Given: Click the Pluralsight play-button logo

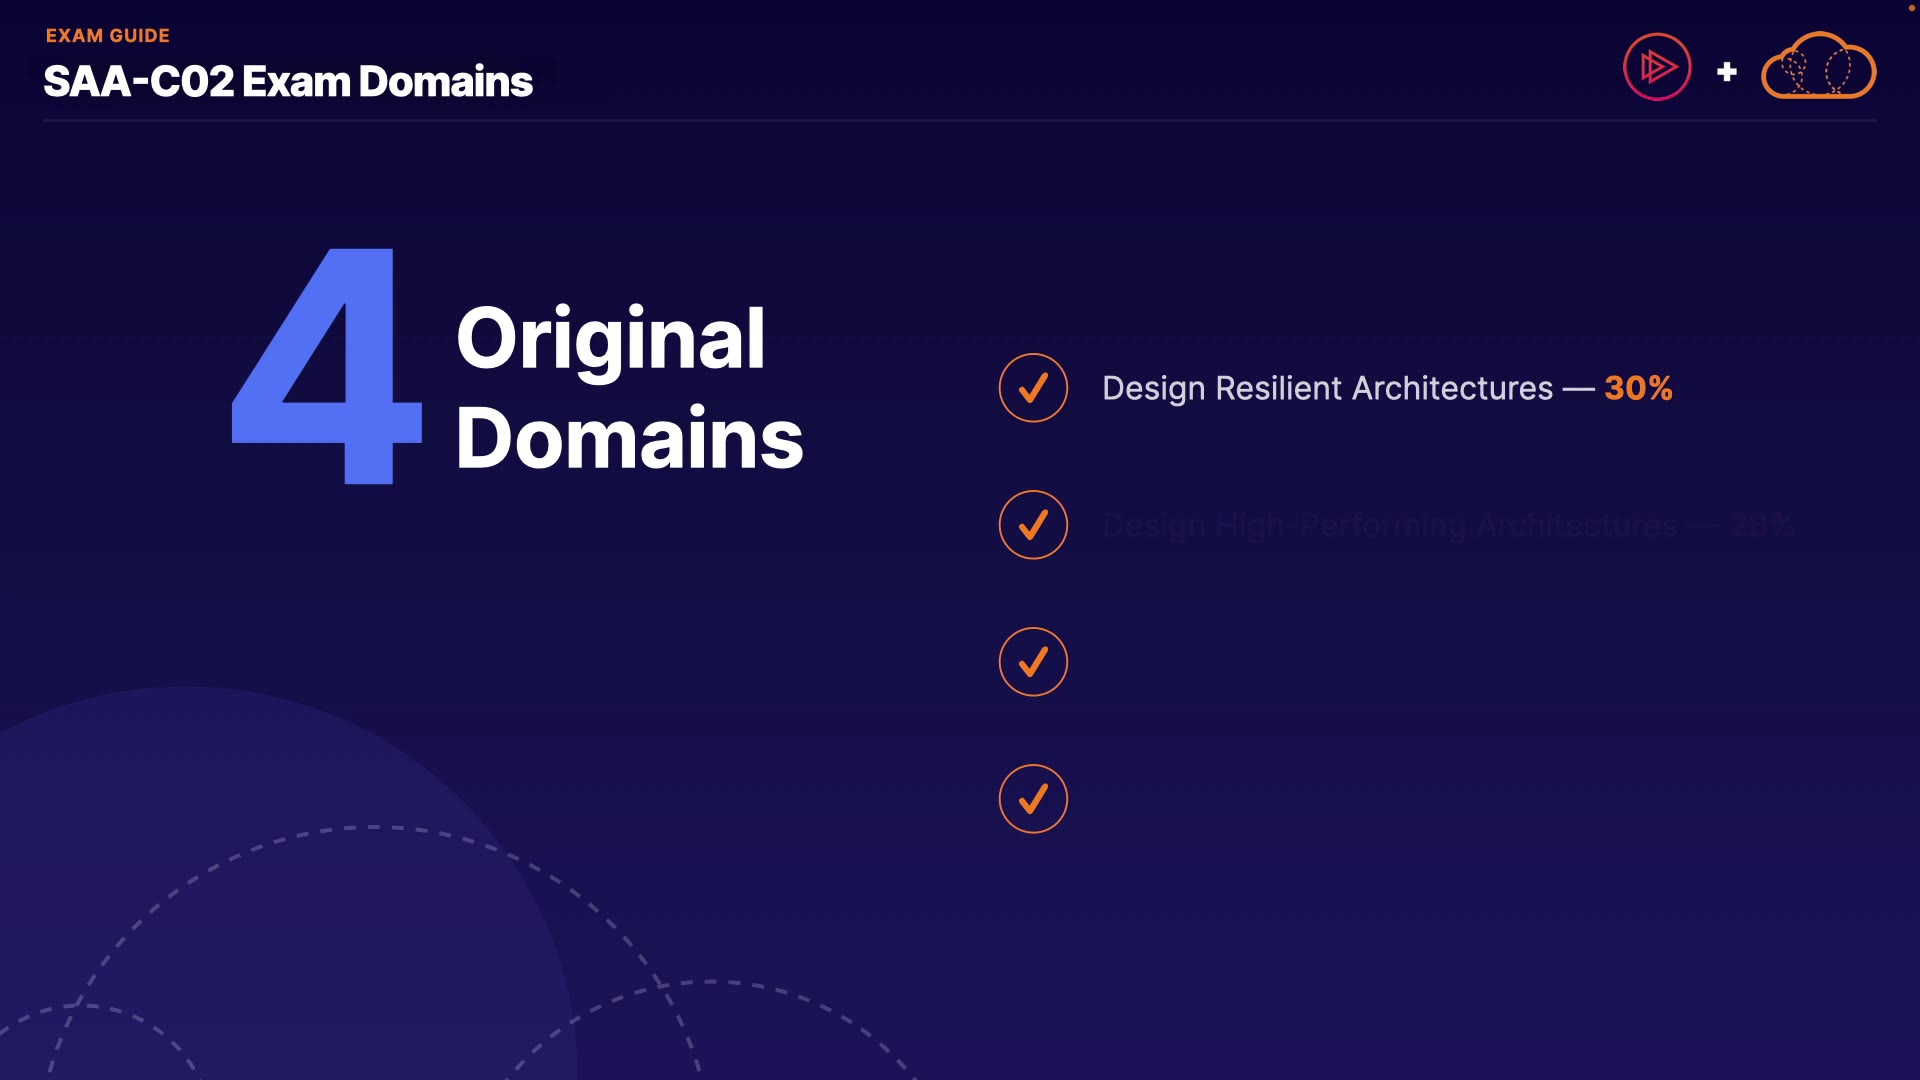Looking at the screenshot, I should 1657,67.
